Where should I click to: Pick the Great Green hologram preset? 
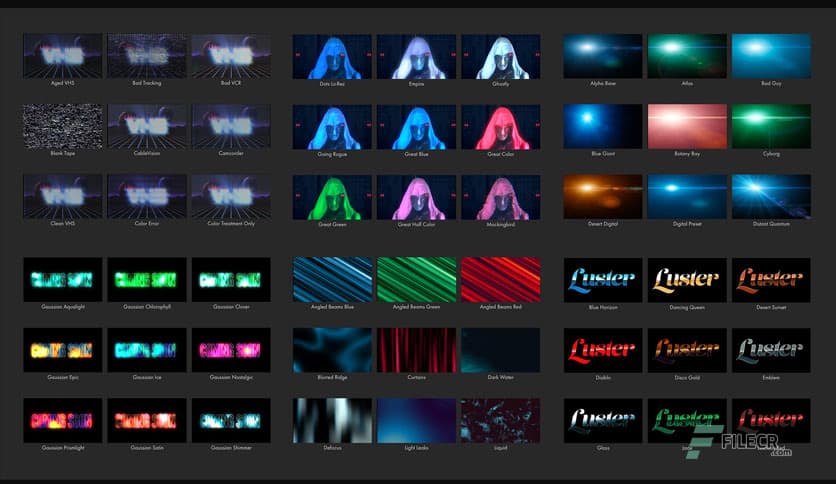pyautogui.click(x=332, y=197)
